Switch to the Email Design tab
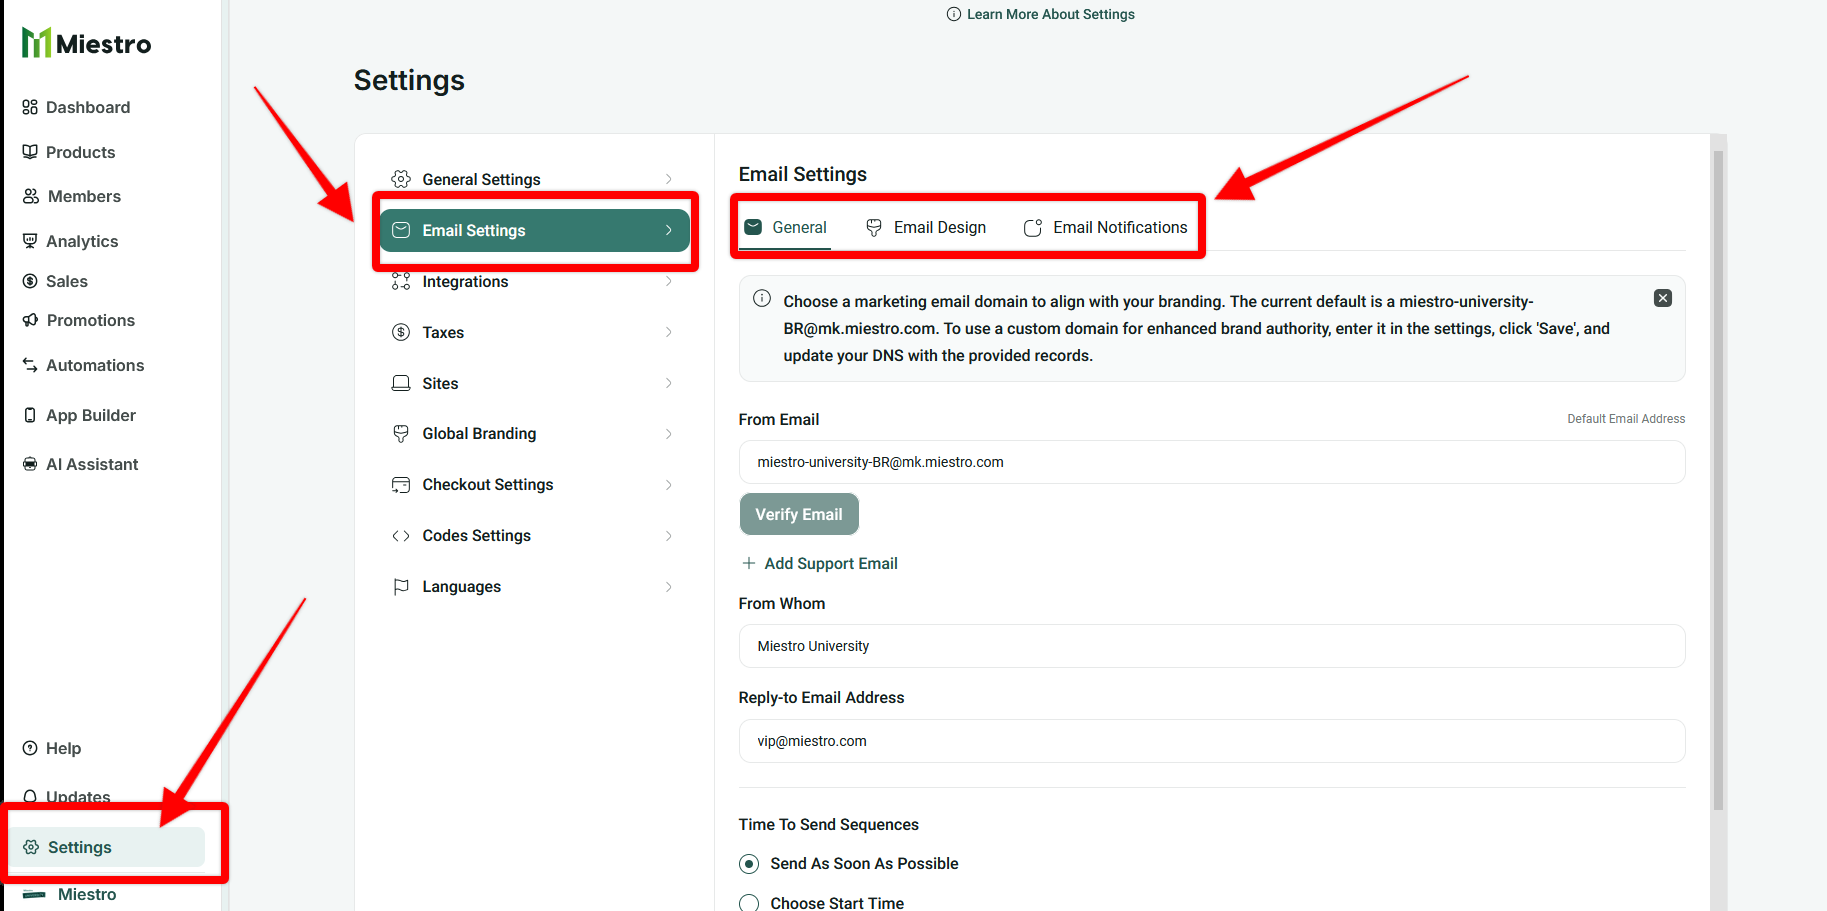The image size is (1827, 911). 926,228
